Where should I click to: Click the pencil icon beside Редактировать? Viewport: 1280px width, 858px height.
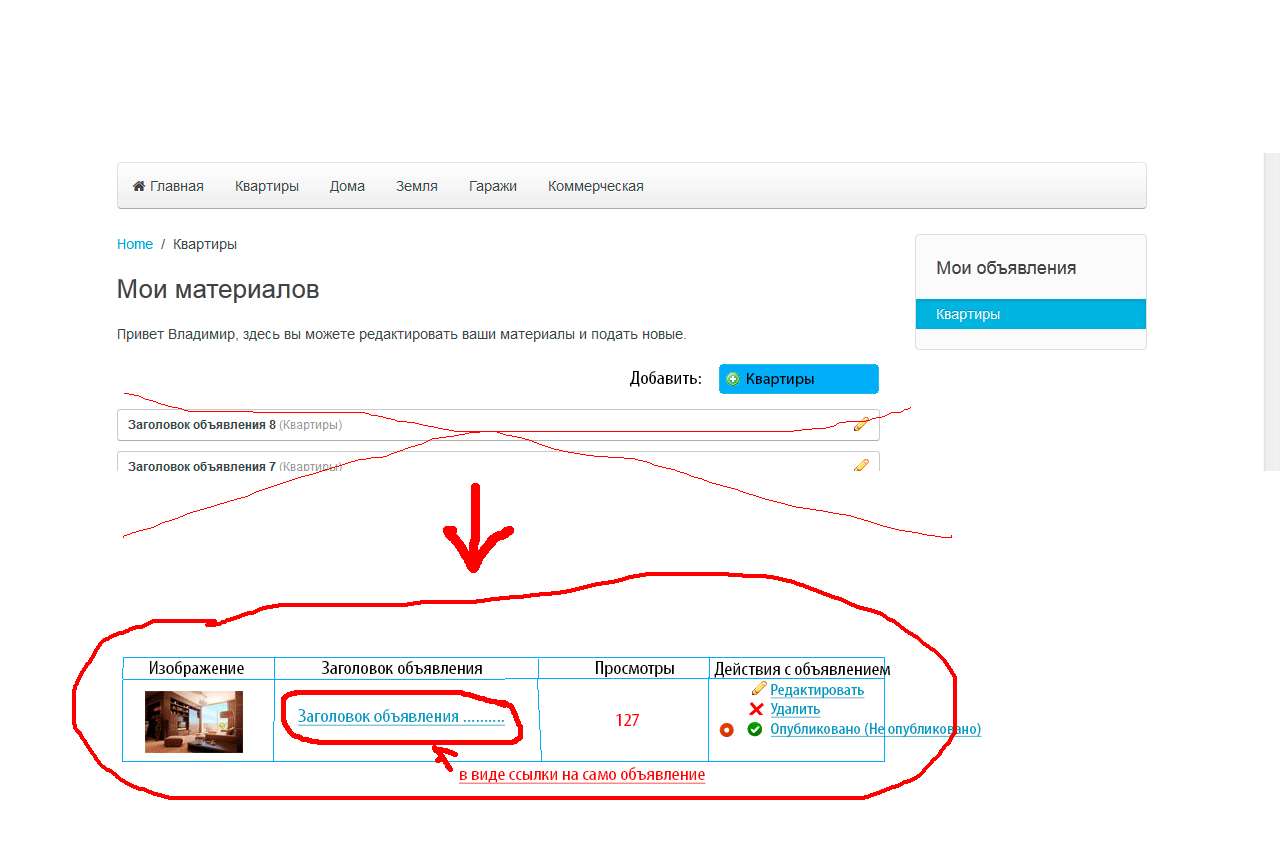click(759, 688)
